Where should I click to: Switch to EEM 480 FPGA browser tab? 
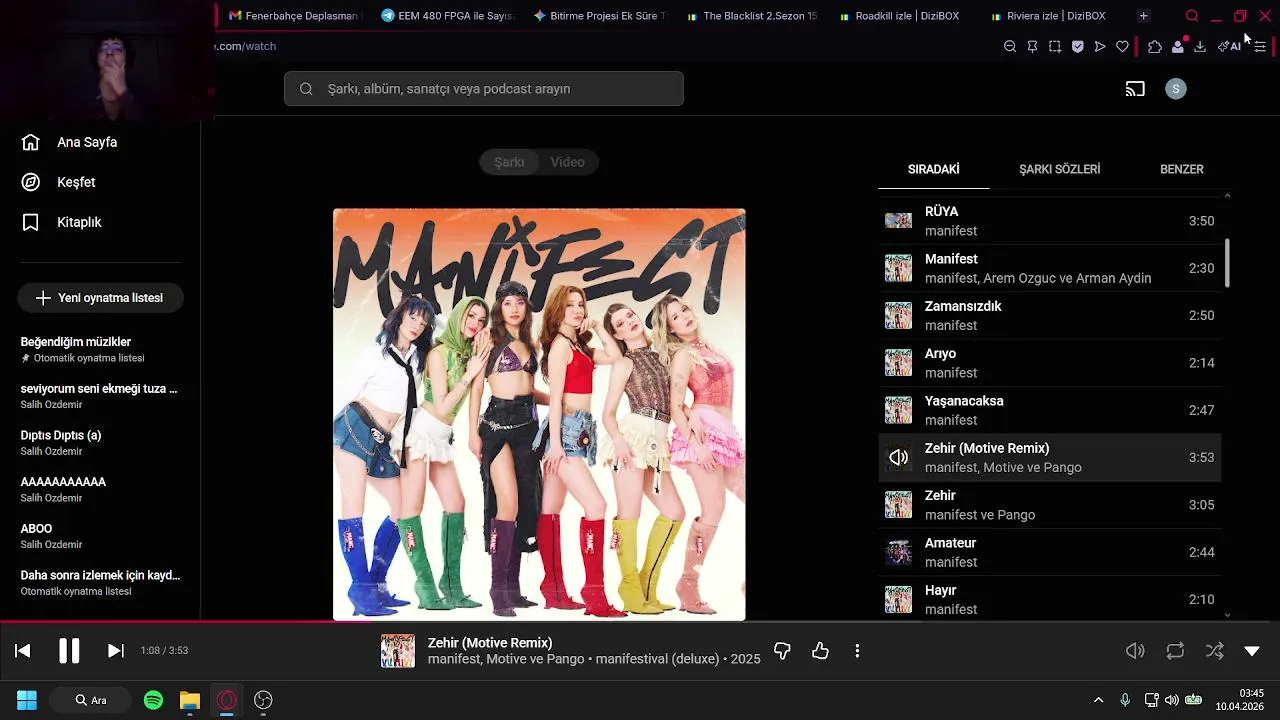click(447, 16)
